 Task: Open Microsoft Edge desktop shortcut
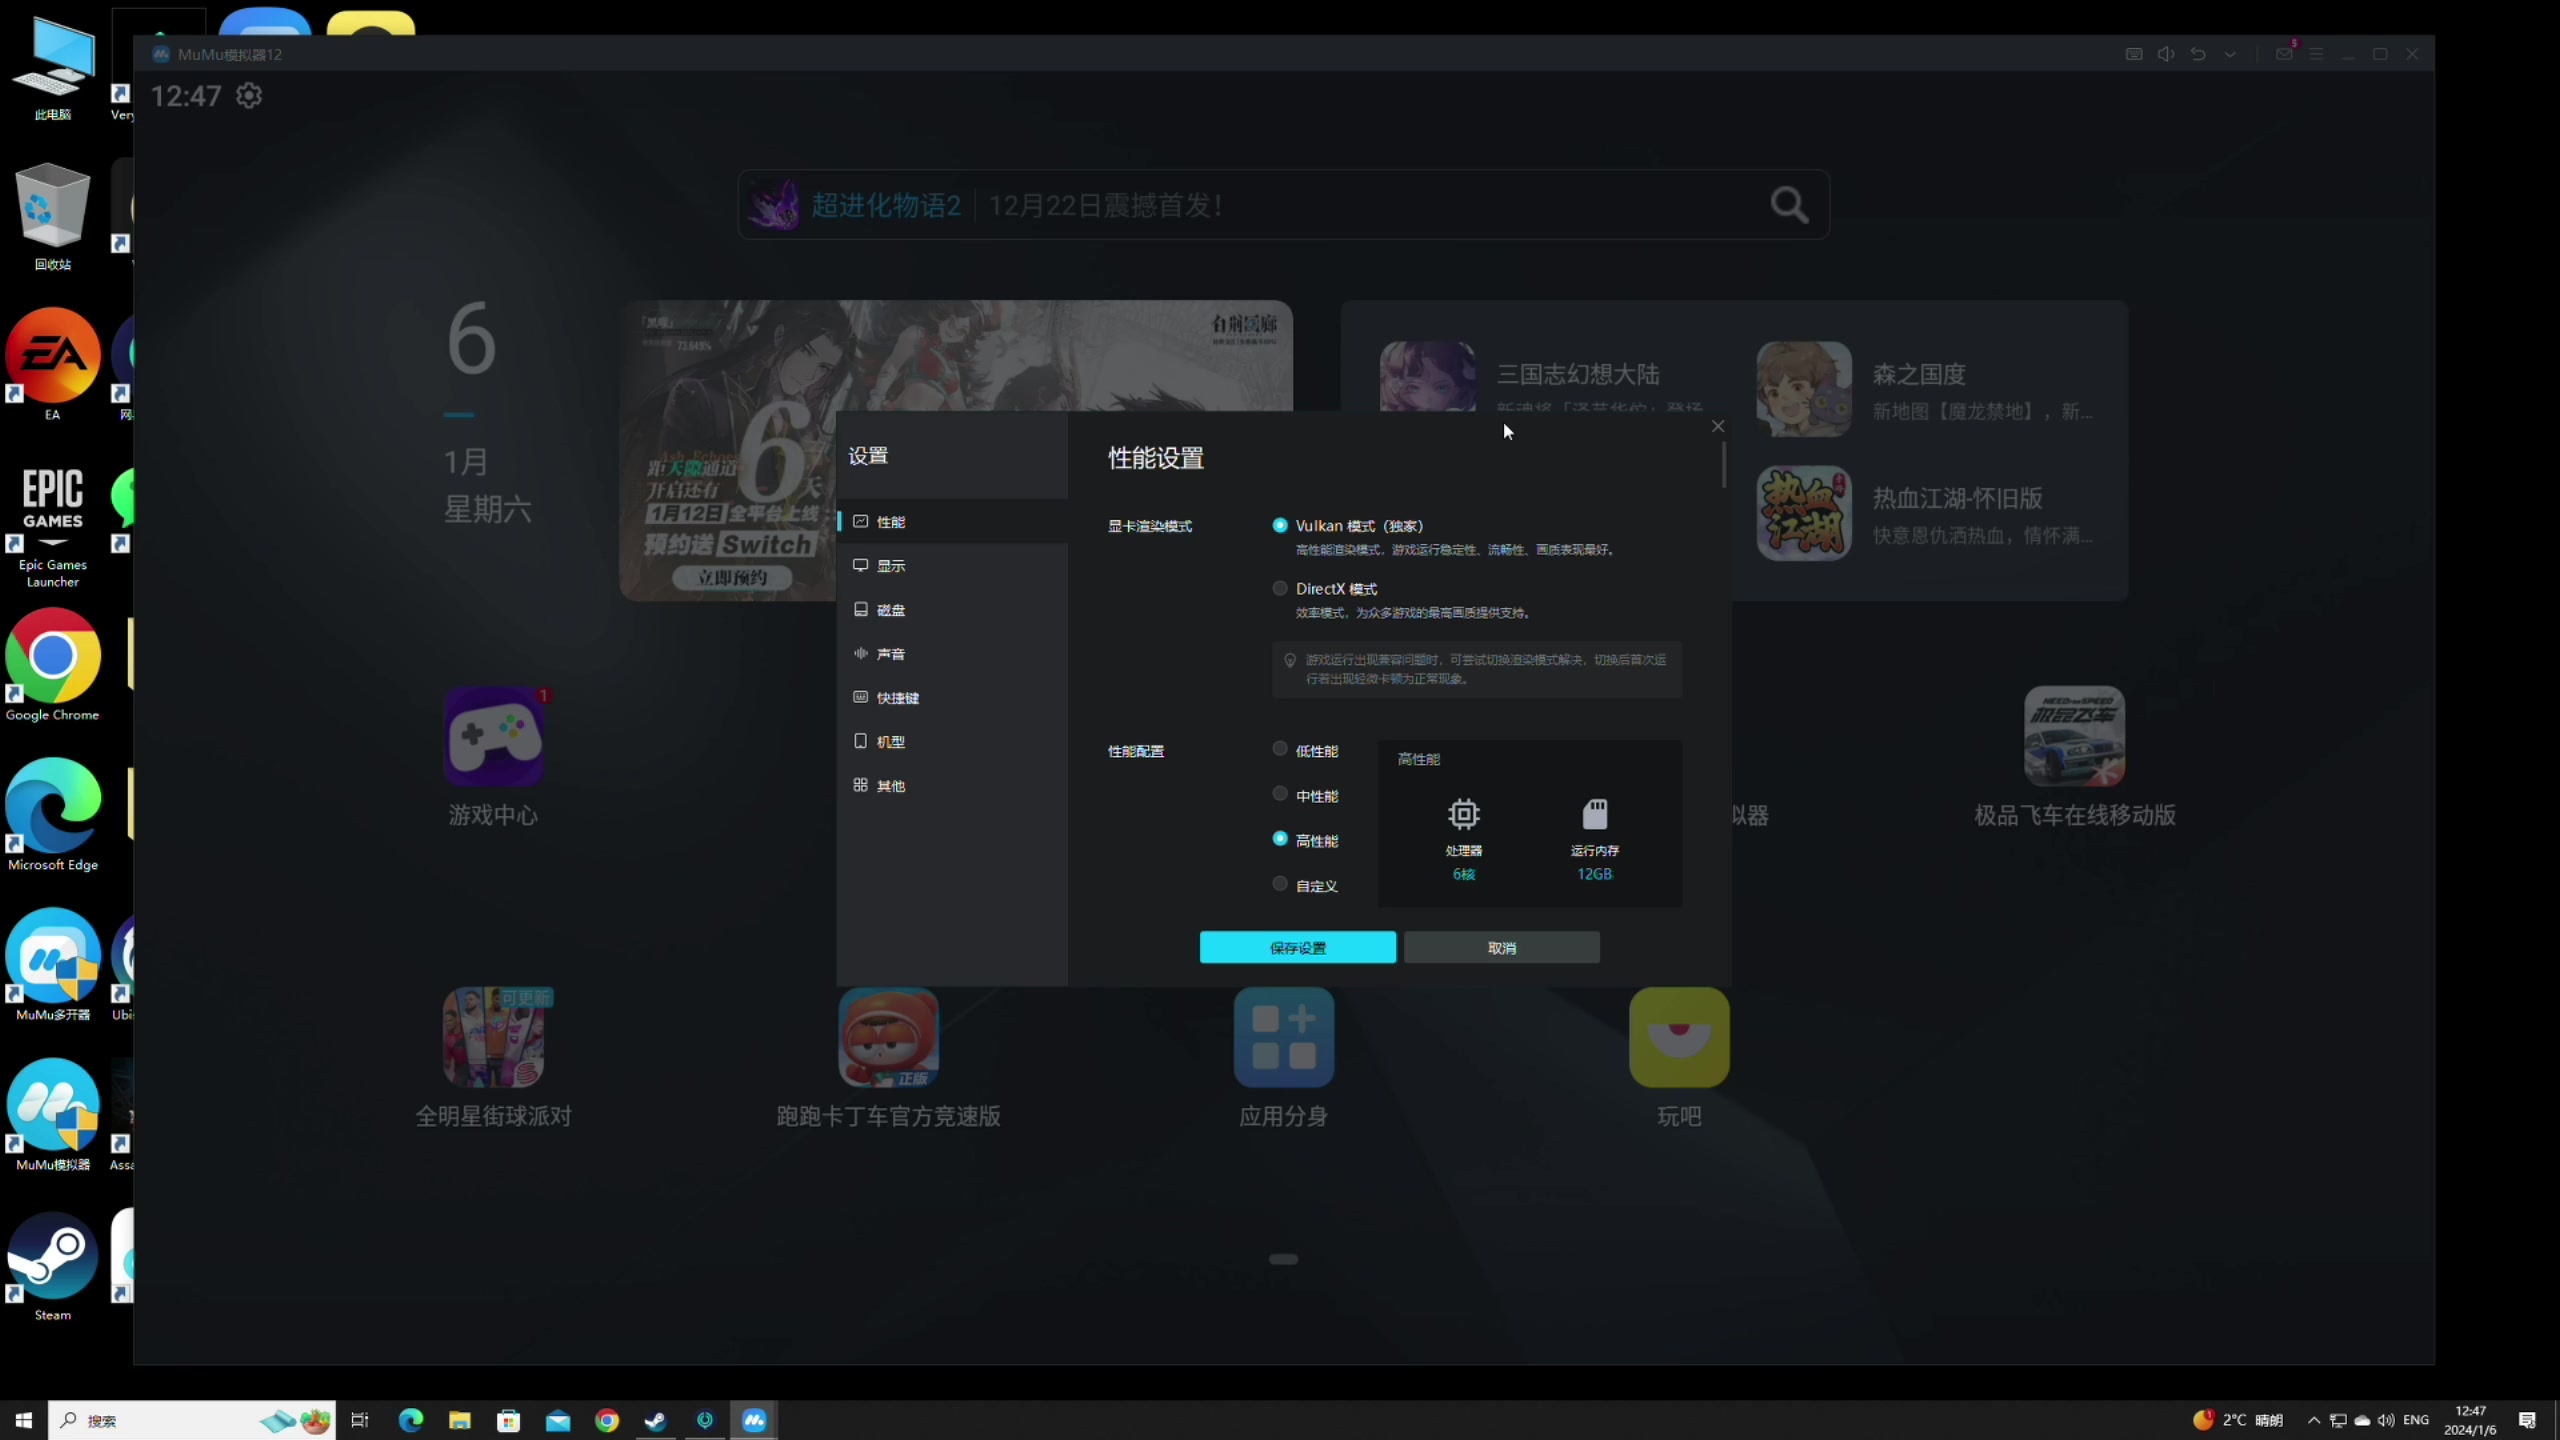click(x=52, y=815)
